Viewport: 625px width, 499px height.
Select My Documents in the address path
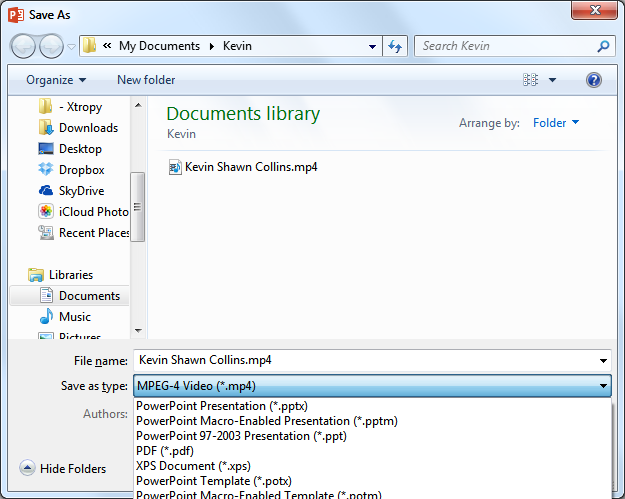[x=159, y=46]
